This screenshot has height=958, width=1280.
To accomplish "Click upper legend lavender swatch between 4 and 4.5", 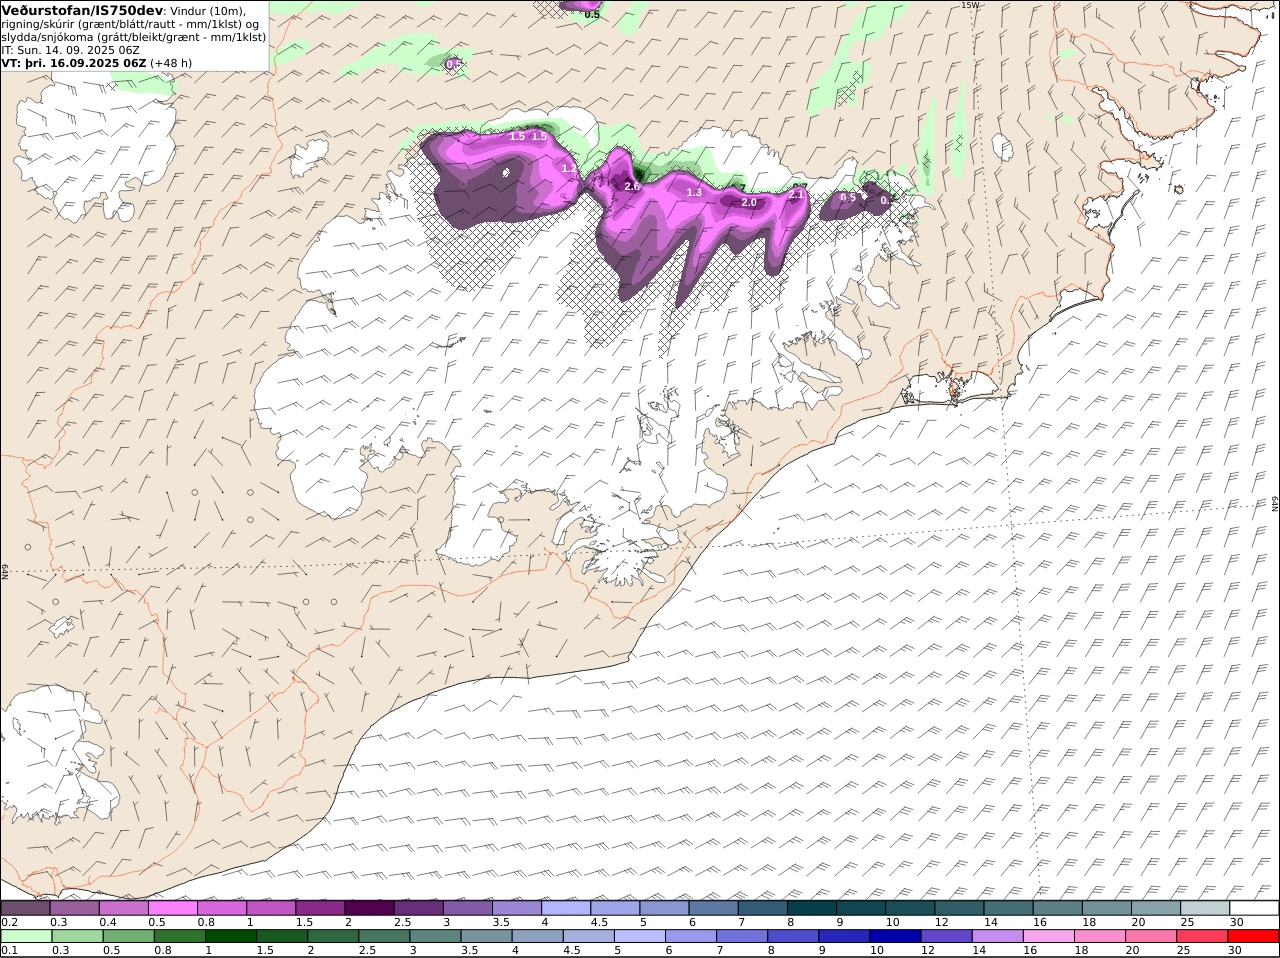I will [564, 908].
